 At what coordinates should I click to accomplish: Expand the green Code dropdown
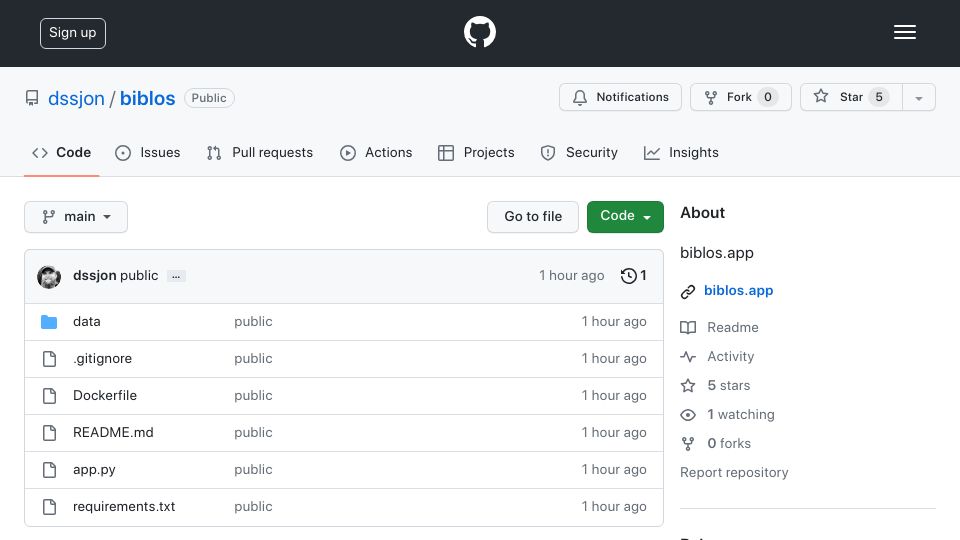625,217
